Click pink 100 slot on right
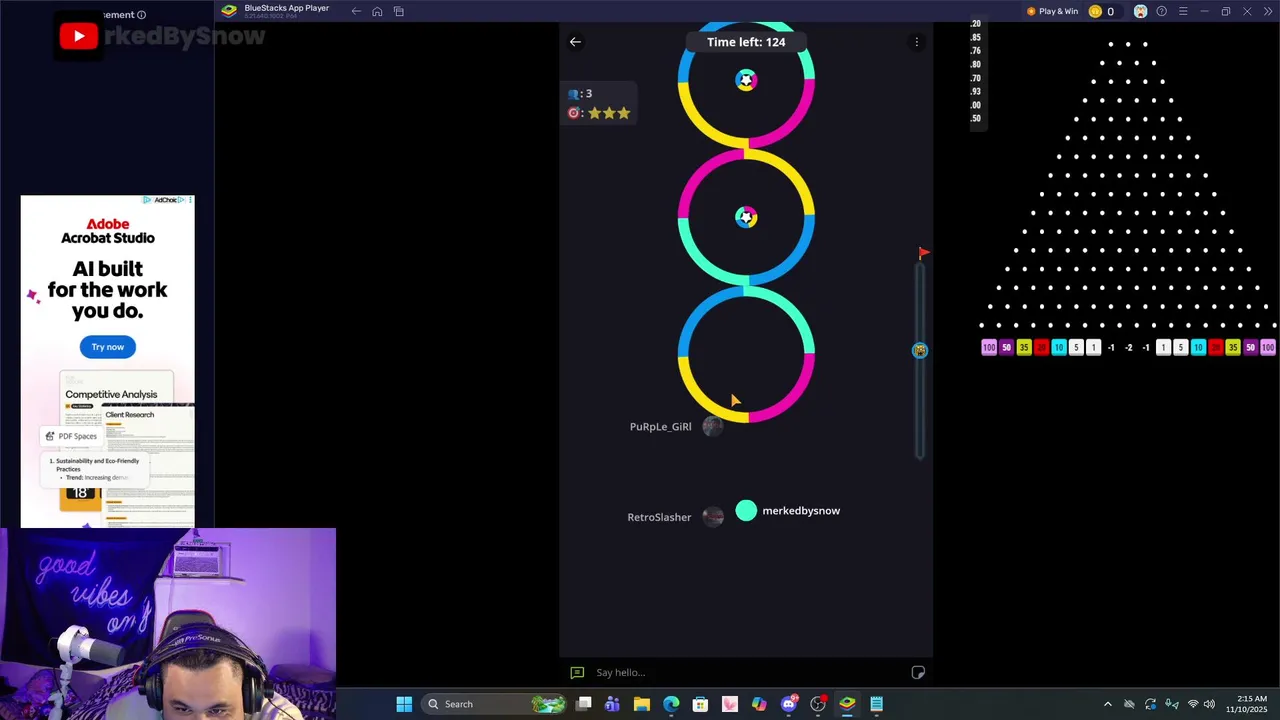Image resolution: width=1280 pixels, height=720 pixels. pyautogui.click(x=1268, y=348)
